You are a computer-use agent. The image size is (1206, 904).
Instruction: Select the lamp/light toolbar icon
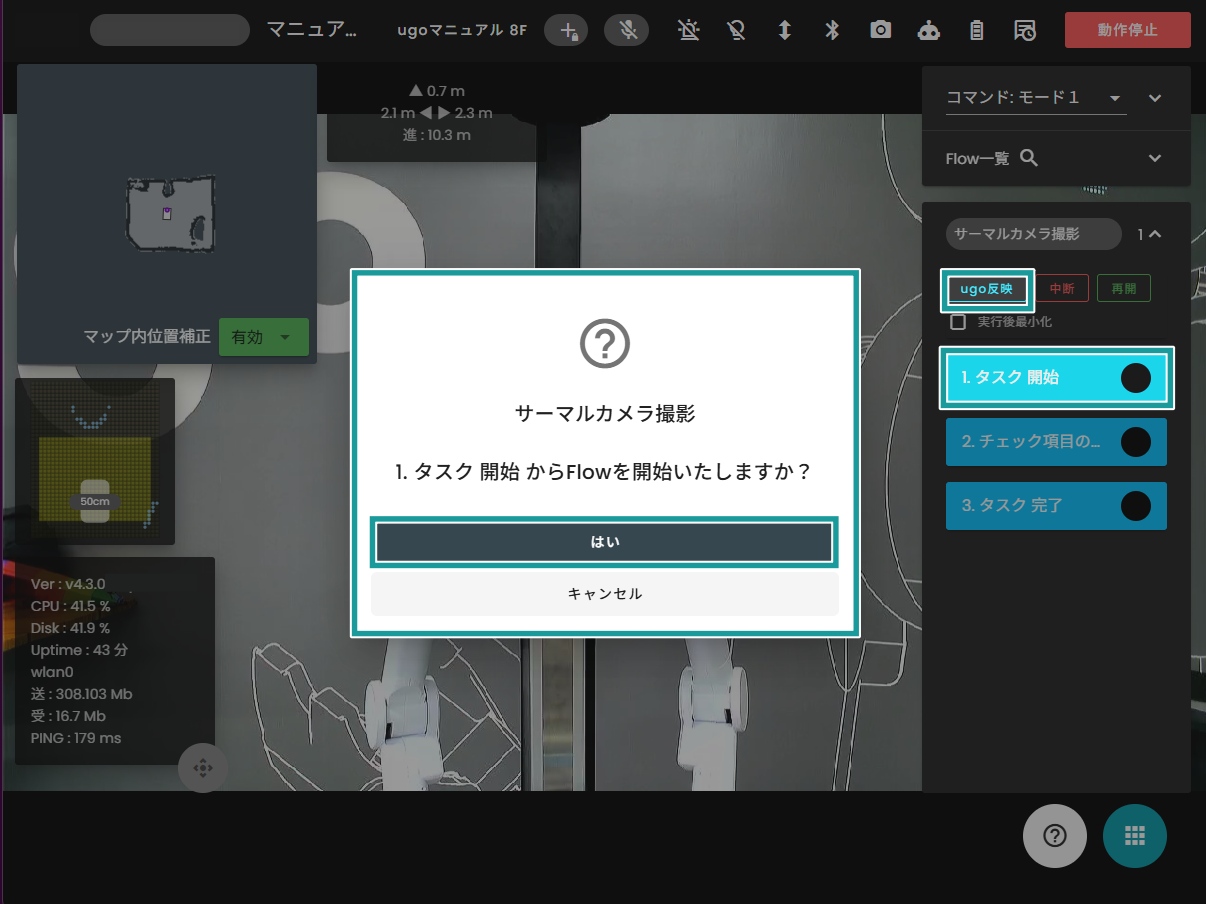[737, 30]
